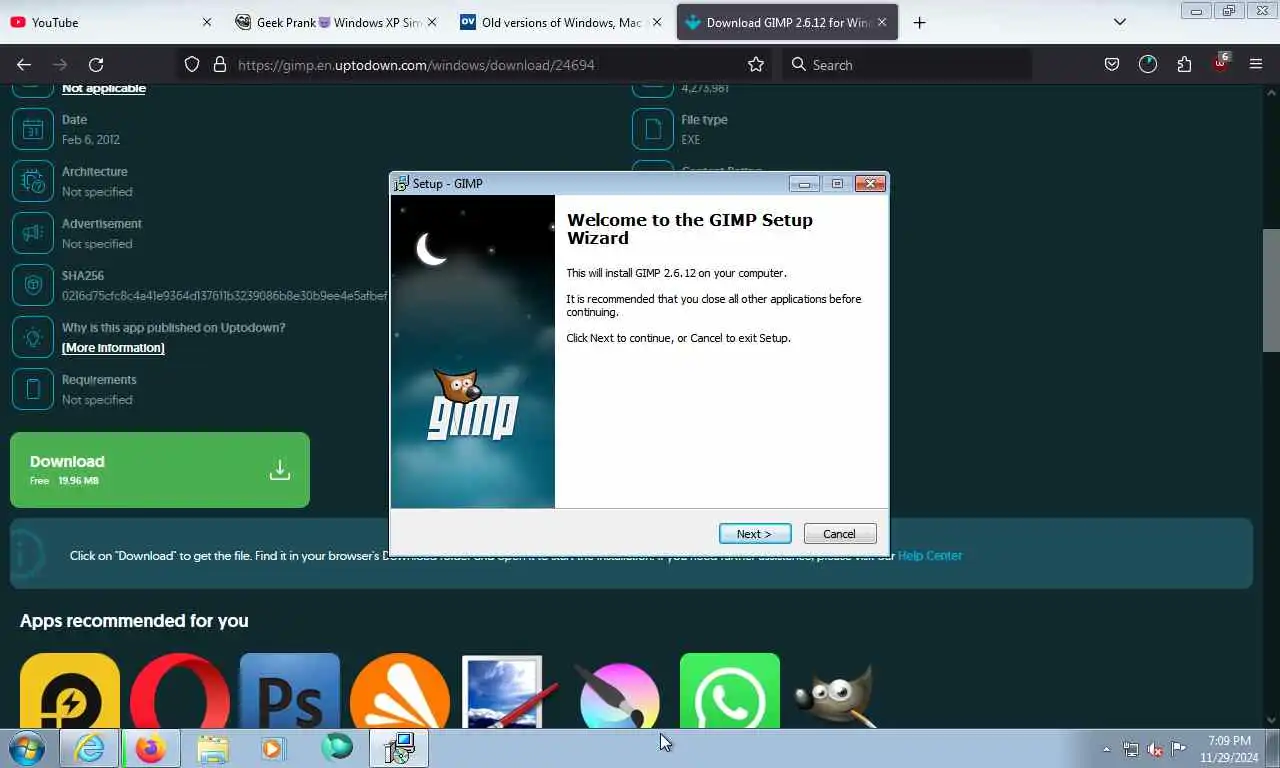Click the muted volume tray icon
This screenshot has width=1280, height=768.
tap(1155, 749)
